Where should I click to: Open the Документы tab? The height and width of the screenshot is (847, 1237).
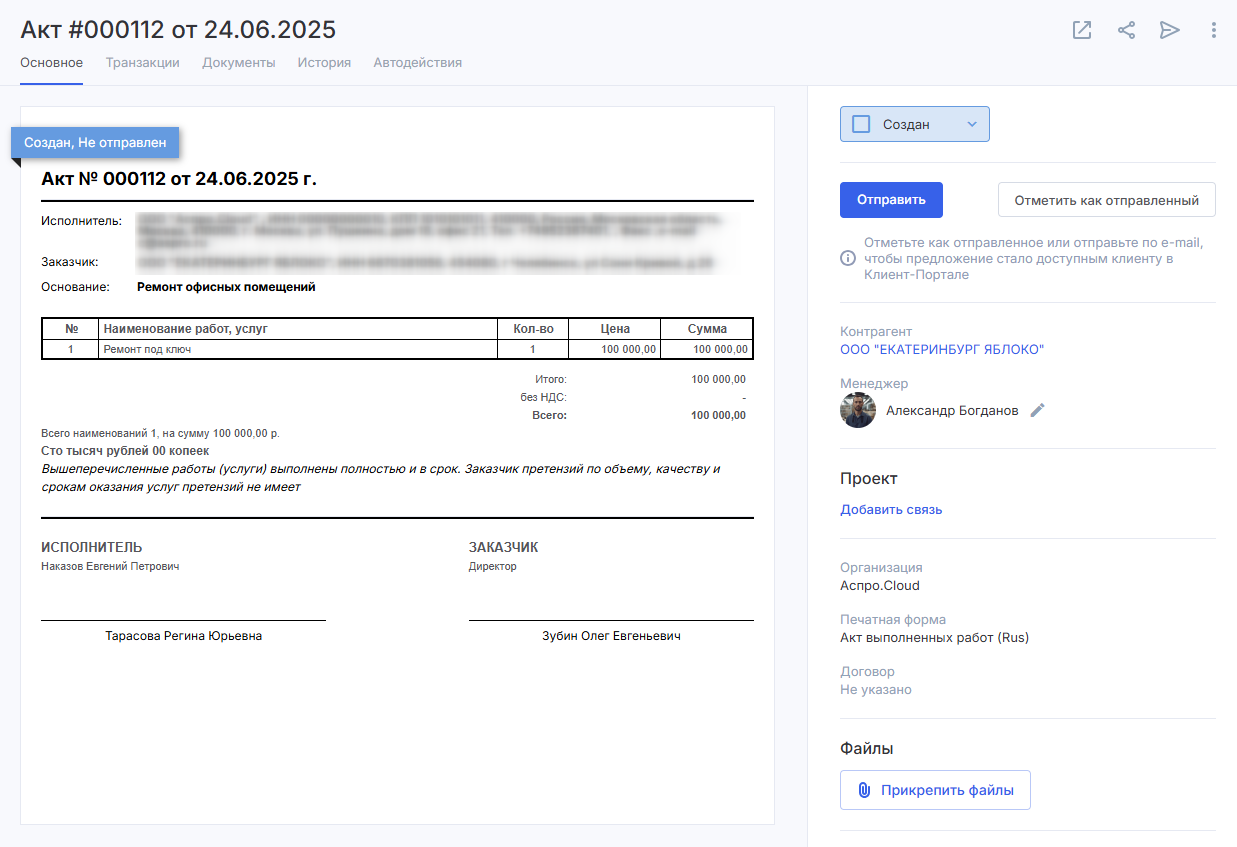[x=238, y=62]
